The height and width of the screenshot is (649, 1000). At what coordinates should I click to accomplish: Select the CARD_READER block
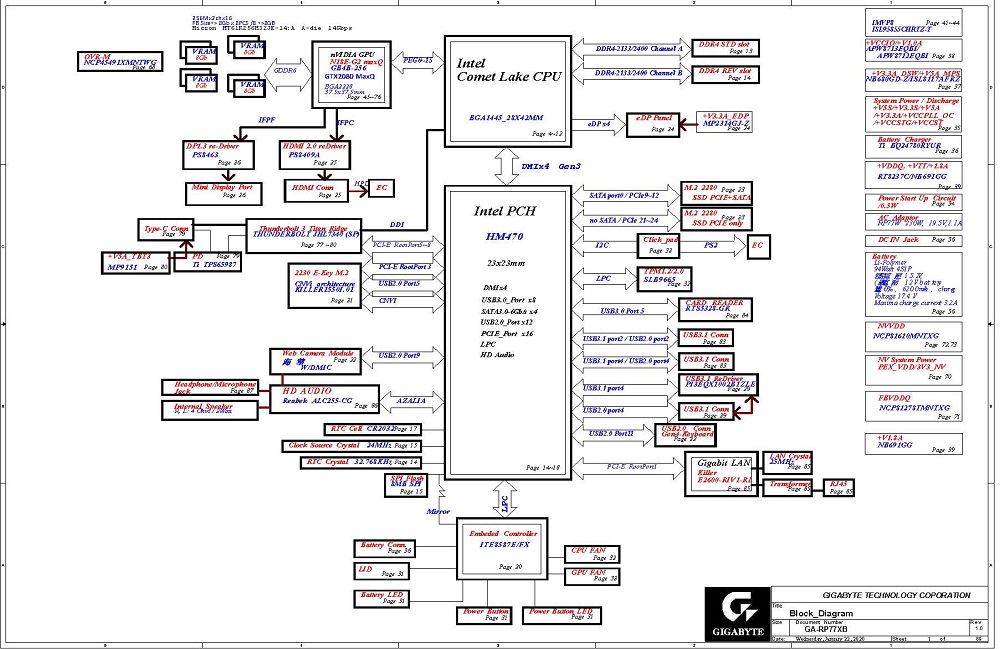pyautogui.click(x=714, y=309)
